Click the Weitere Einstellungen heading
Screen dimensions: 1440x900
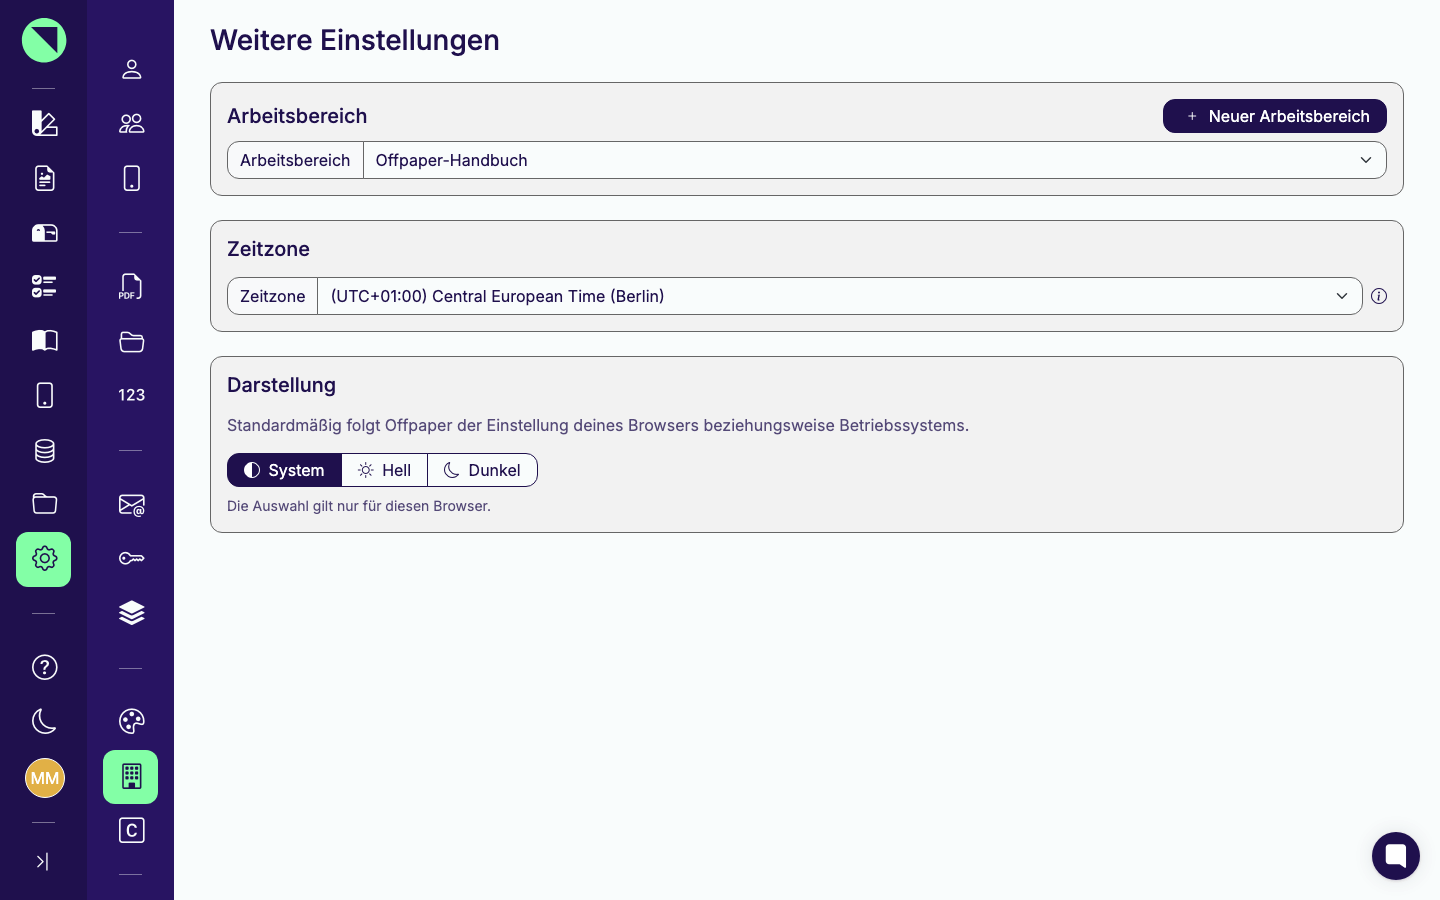(x=355, y=40)
